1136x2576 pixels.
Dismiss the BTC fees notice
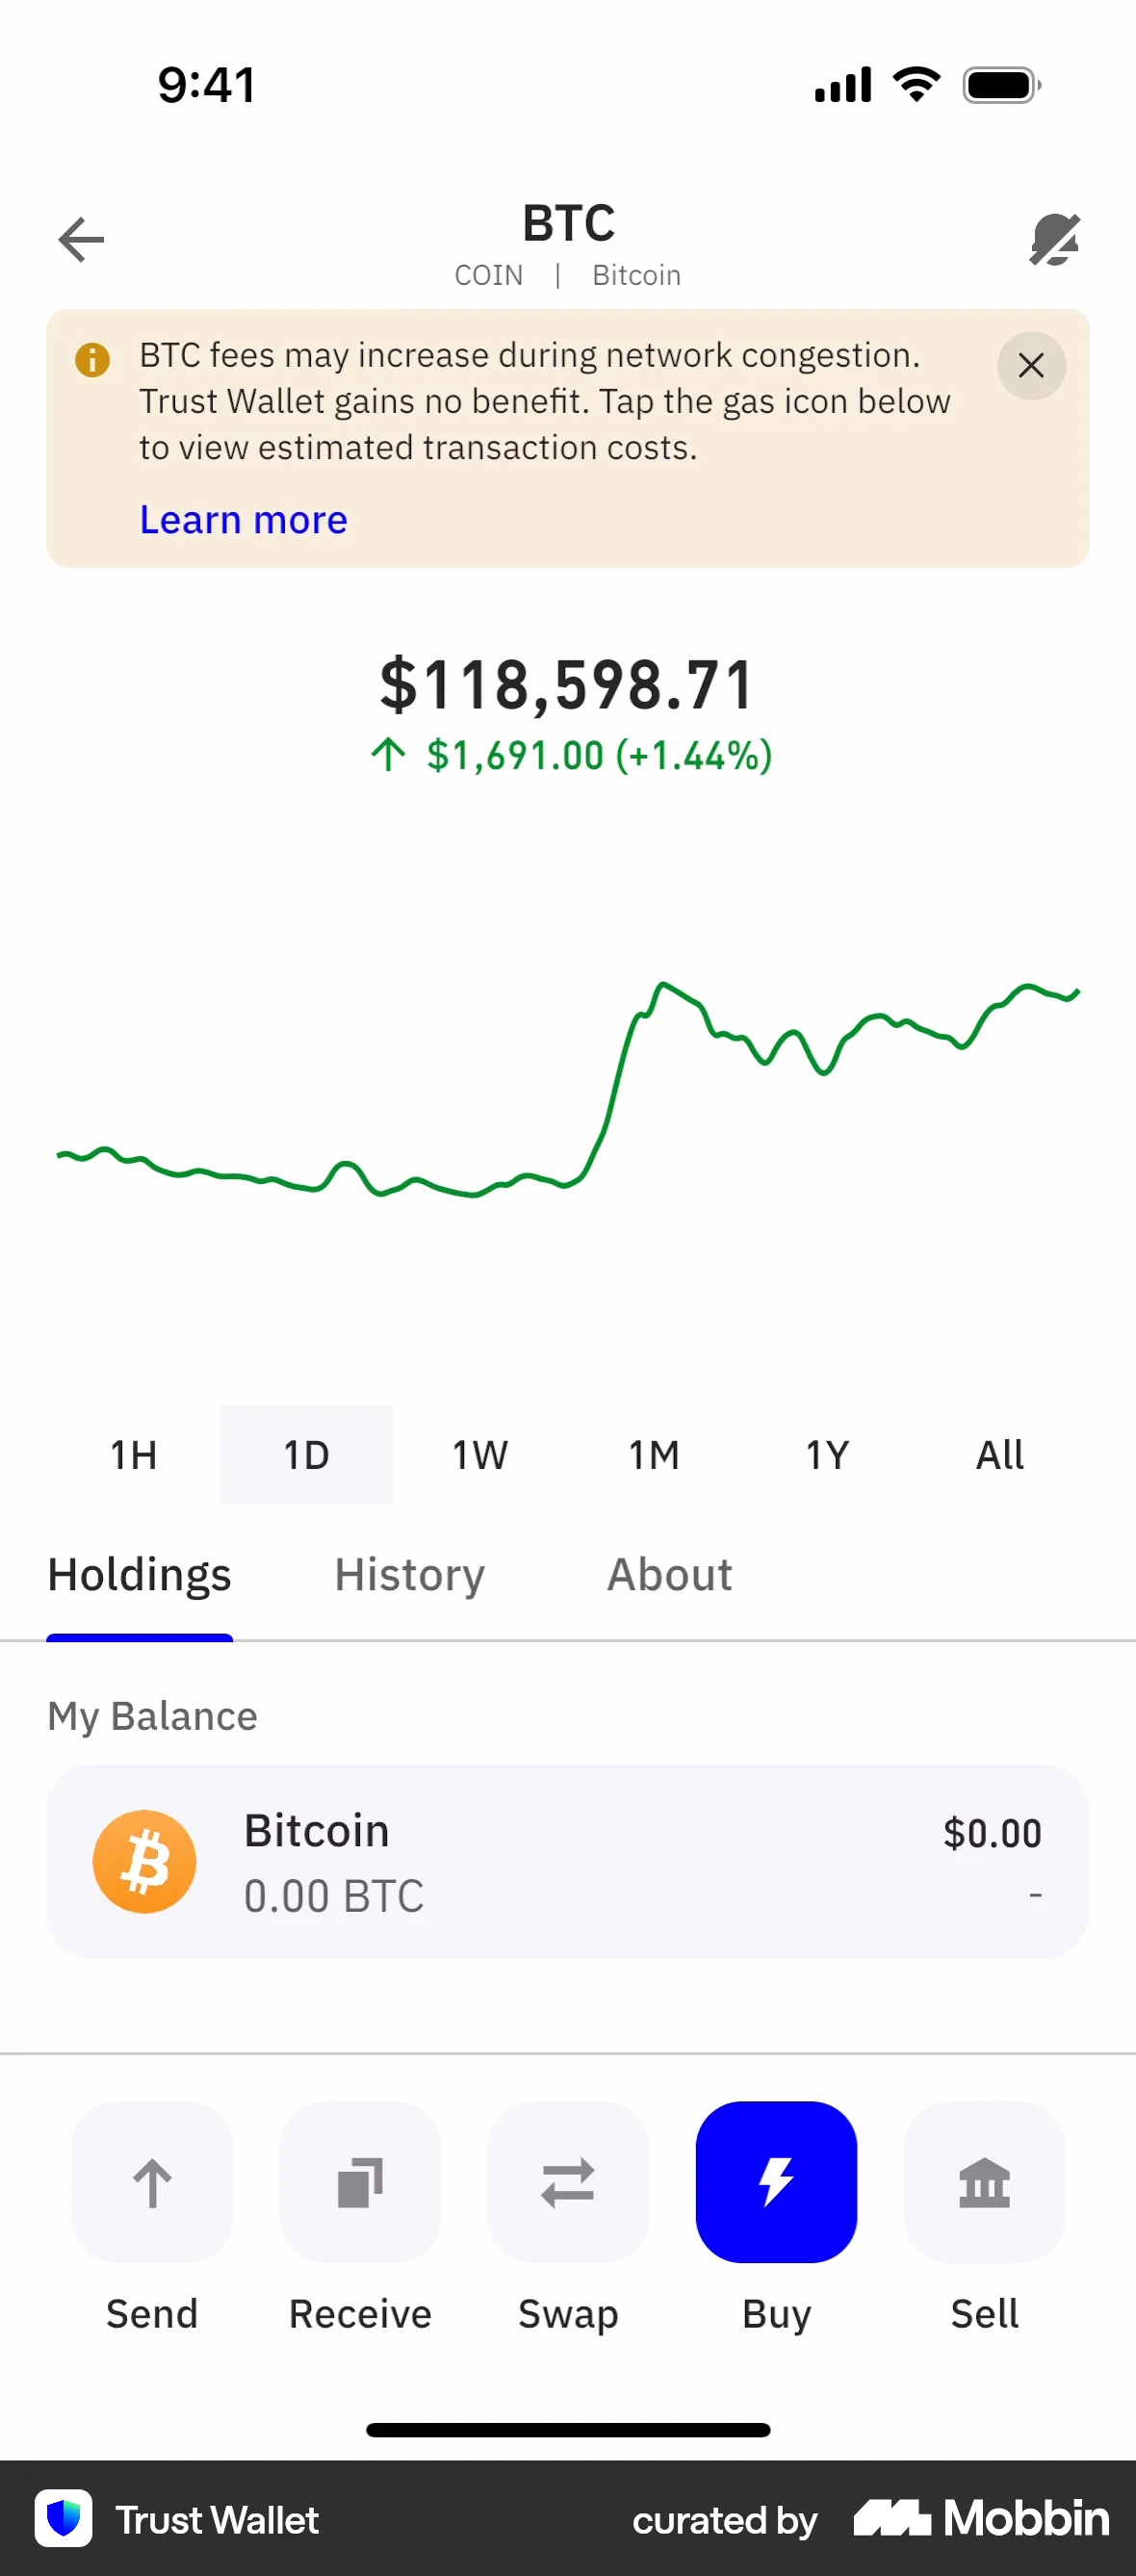[1031, 366]
